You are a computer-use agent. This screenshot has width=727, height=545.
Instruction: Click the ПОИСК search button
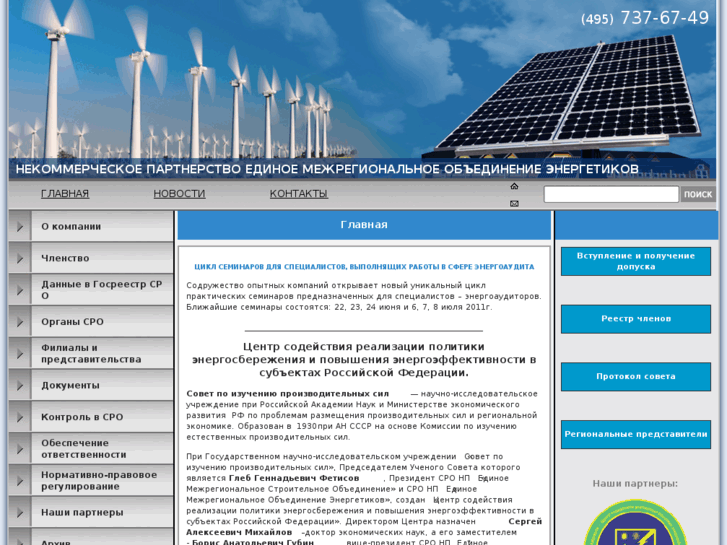pyautogui.click(x=698, y=194)
